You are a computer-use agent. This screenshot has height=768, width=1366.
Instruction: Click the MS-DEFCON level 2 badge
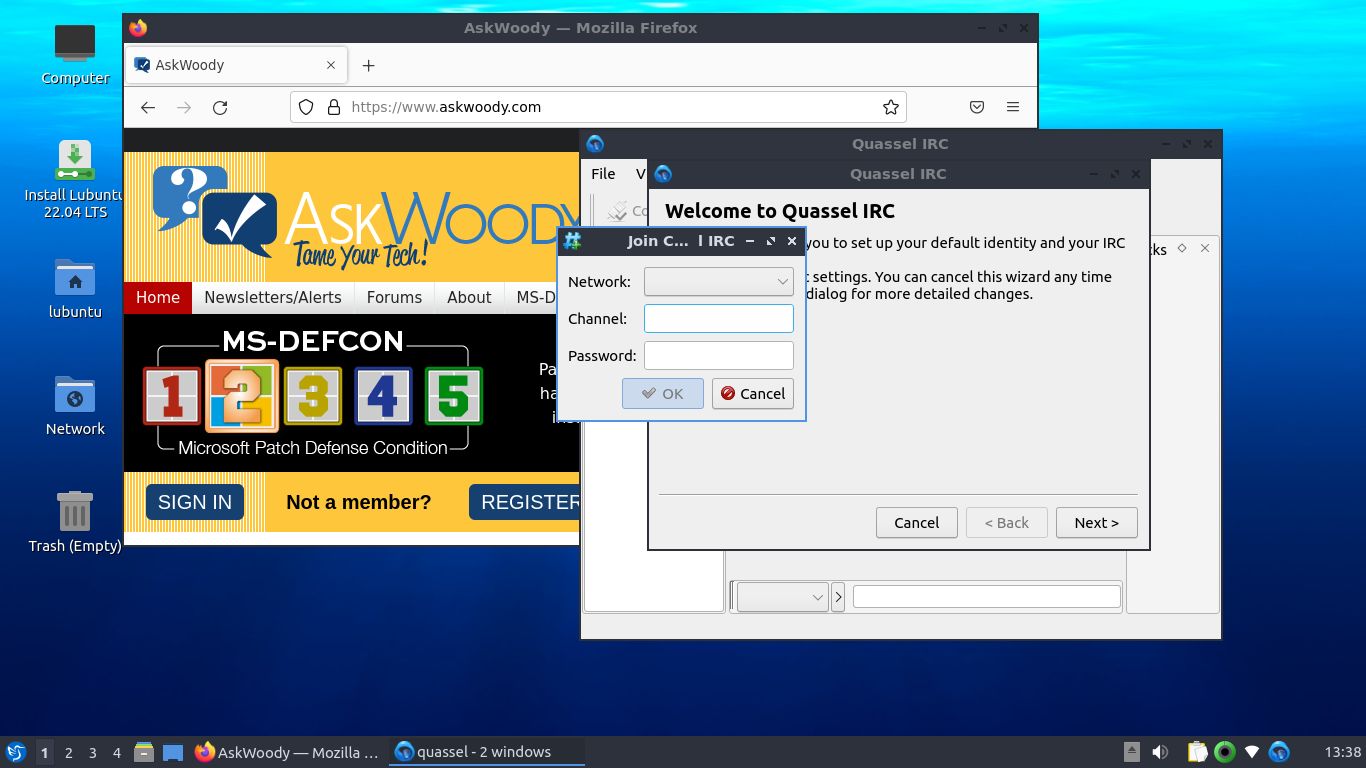coord(241,395)
